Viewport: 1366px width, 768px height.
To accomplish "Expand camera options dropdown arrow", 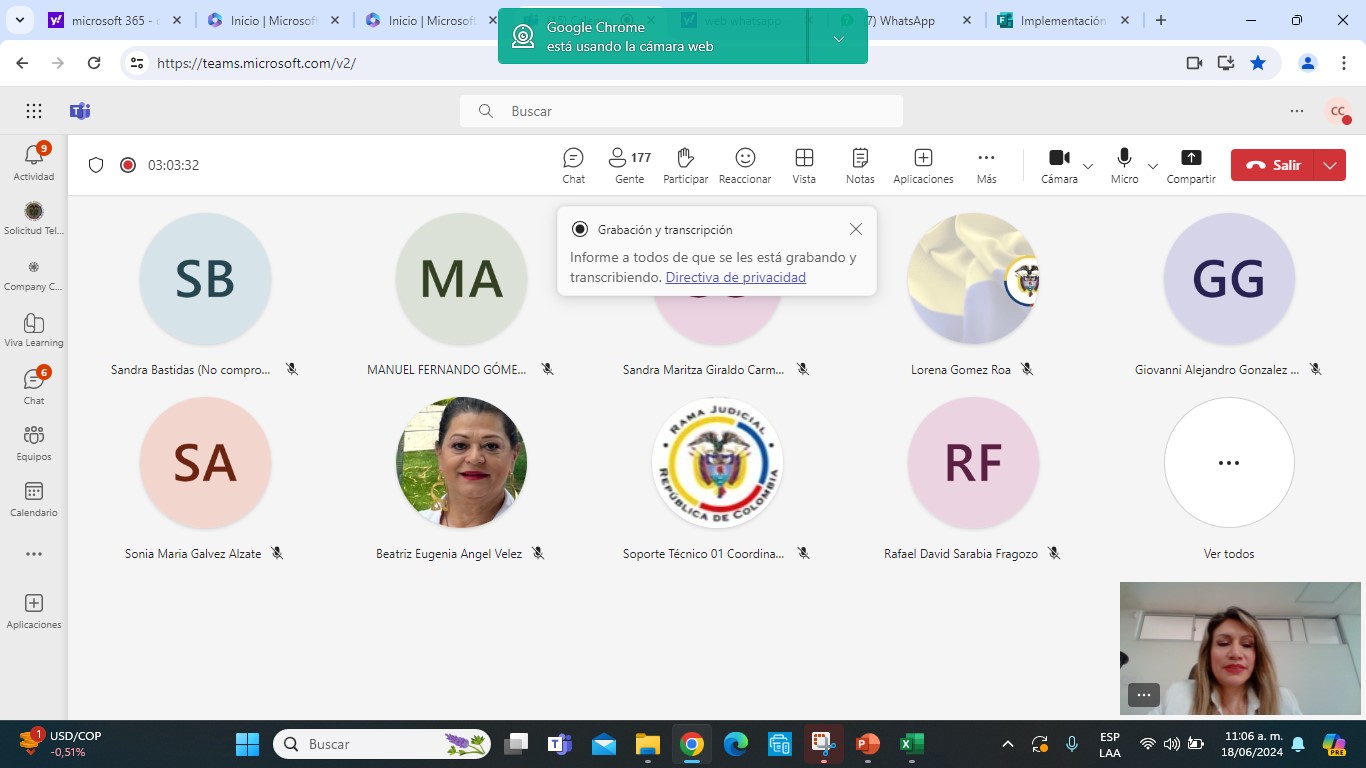I will tap(1088, 166).
